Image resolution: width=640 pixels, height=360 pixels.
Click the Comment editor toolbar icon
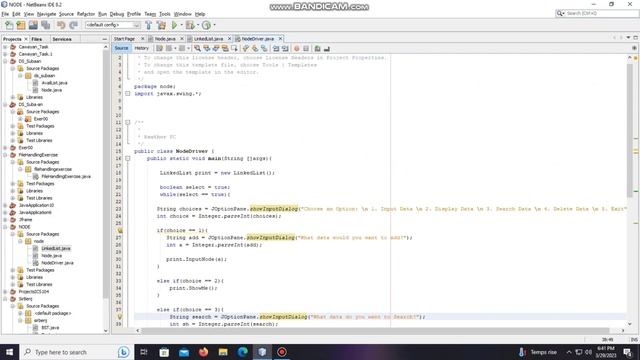[x=318, y=48]
